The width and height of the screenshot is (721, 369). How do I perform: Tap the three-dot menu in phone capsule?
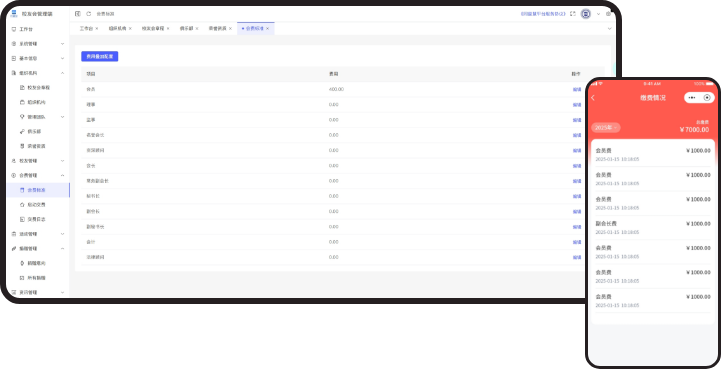point(692,98)
